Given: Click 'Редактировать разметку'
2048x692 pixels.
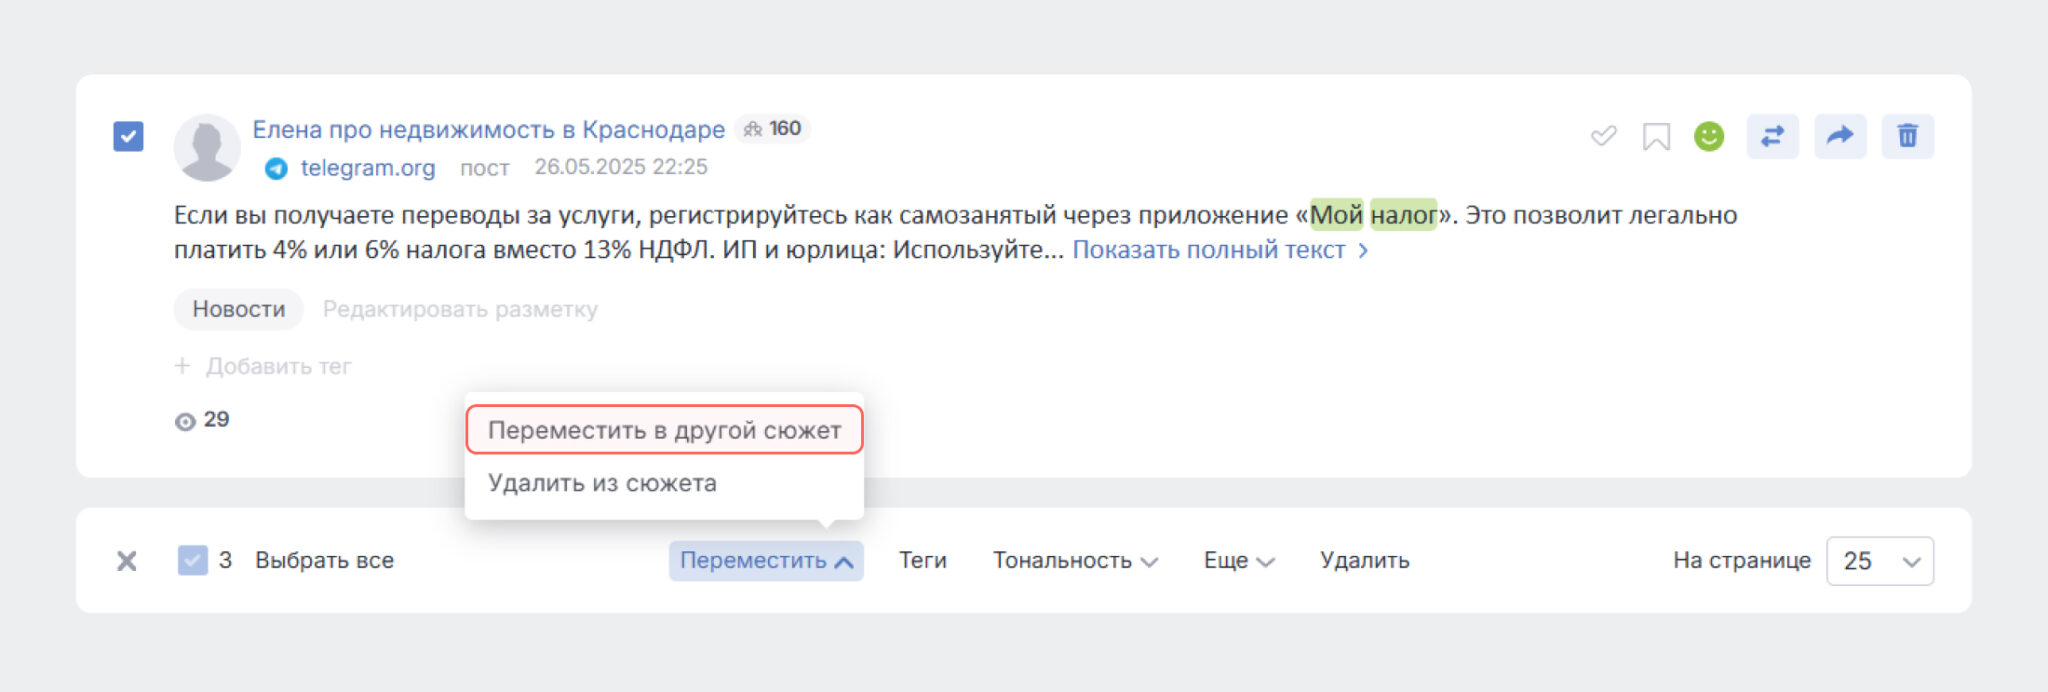Looking at the screenshot, I should [460, 309].
